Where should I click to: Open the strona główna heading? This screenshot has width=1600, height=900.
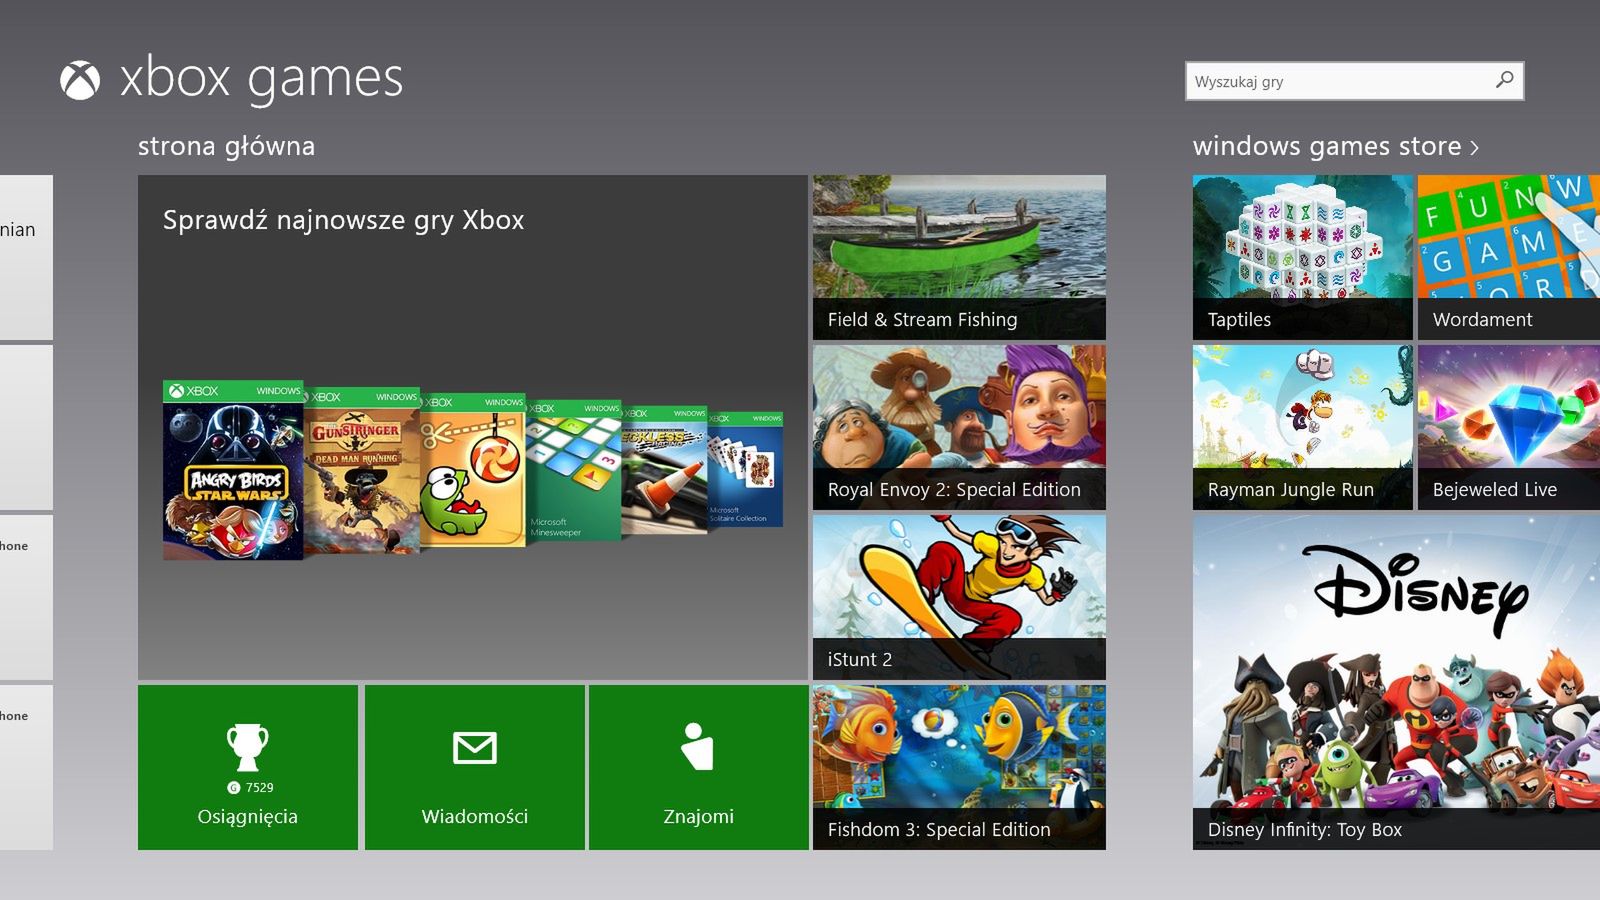coord(226,146)
